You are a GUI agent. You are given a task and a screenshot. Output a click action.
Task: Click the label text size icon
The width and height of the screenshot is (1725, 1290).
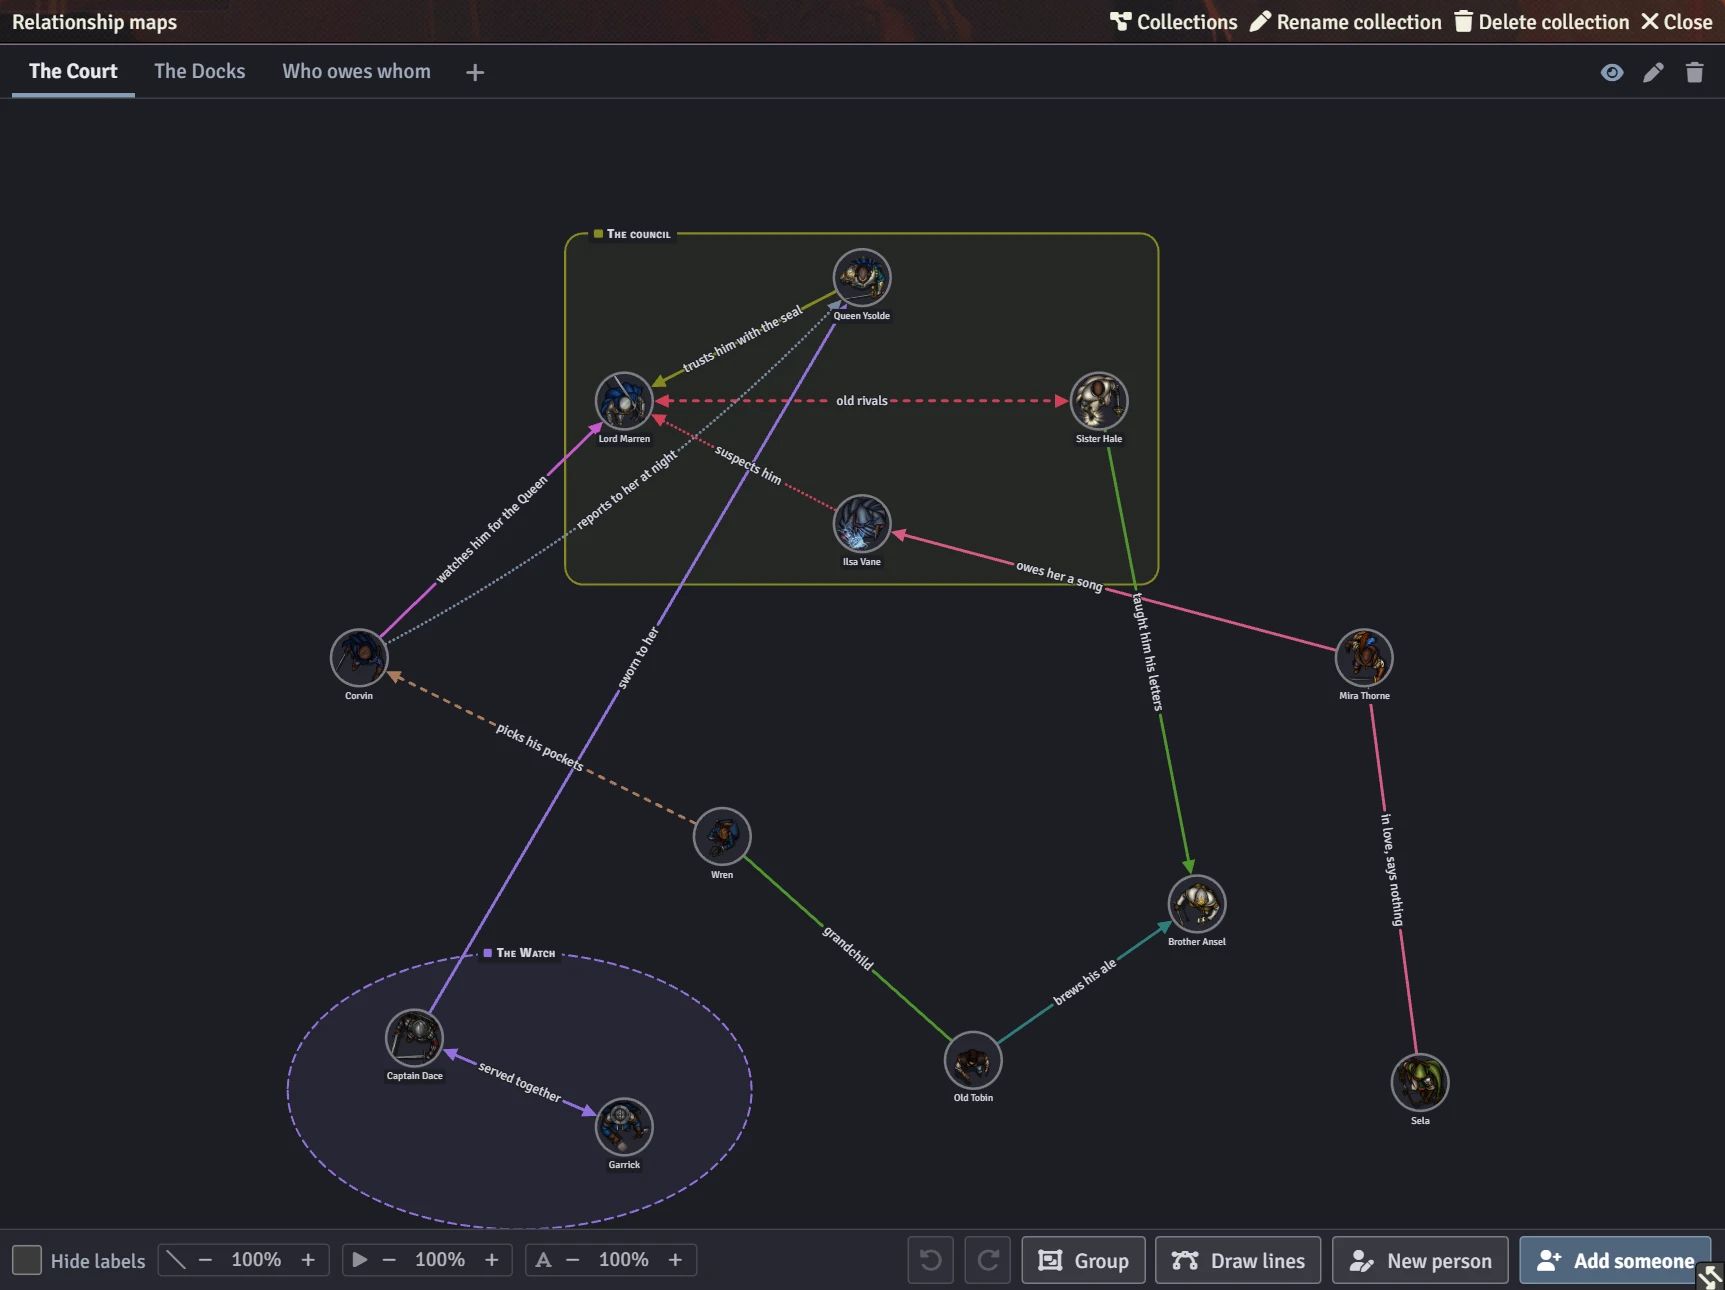(x=543, y=1260)
